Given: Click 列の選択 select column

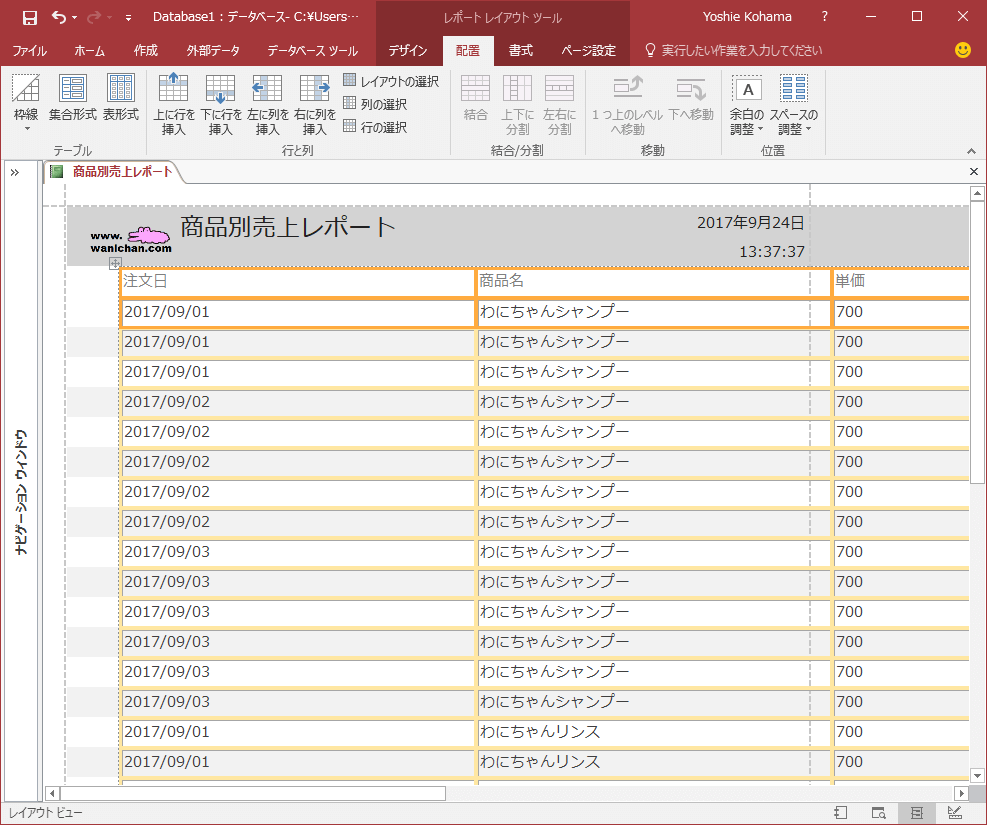Looking at the screenshot, I should point(375,104).
